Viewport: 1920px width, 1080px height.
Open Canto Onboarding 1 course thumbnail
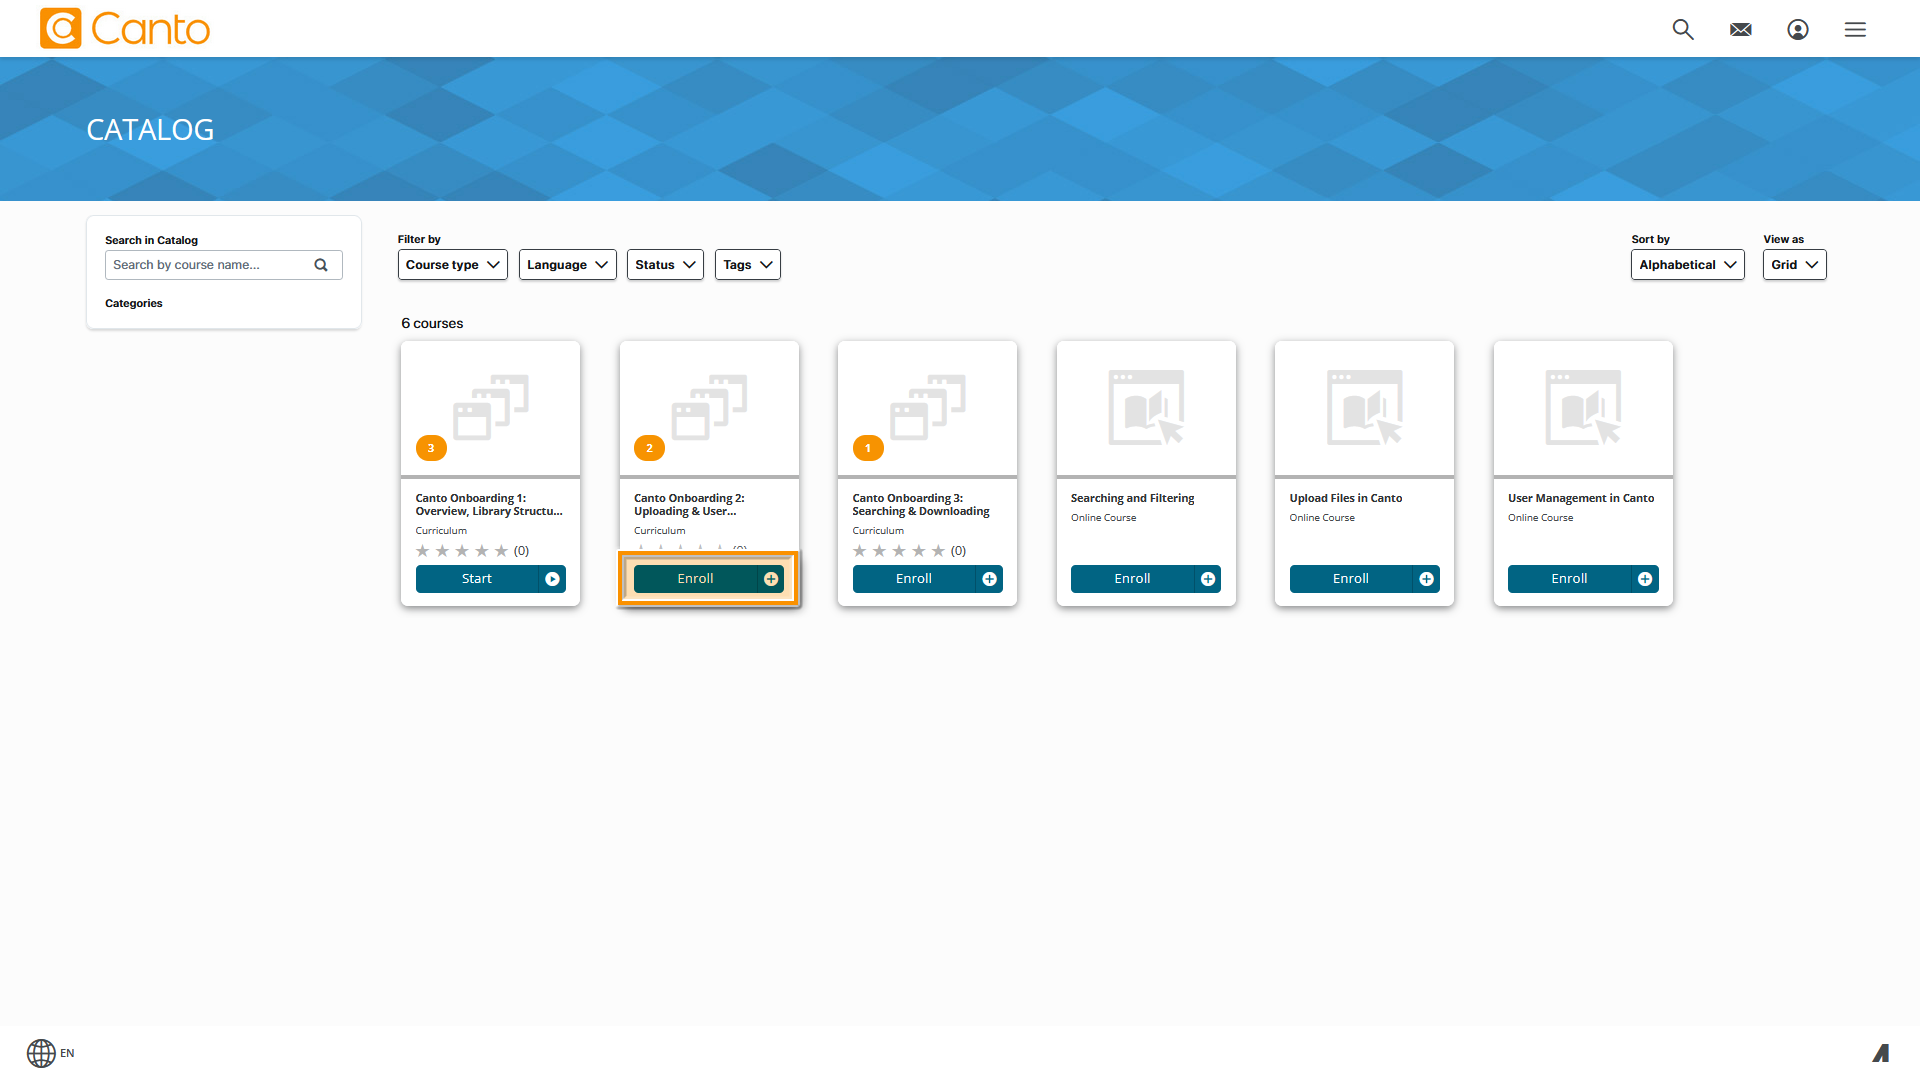[491, 408]
